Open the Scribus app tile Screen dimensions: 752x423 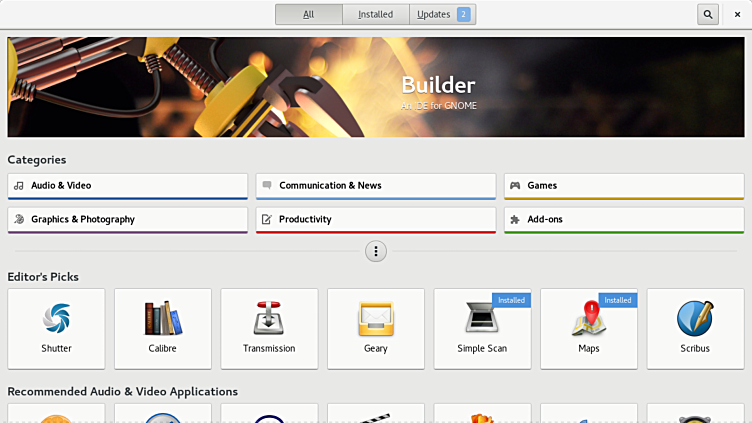695,329
